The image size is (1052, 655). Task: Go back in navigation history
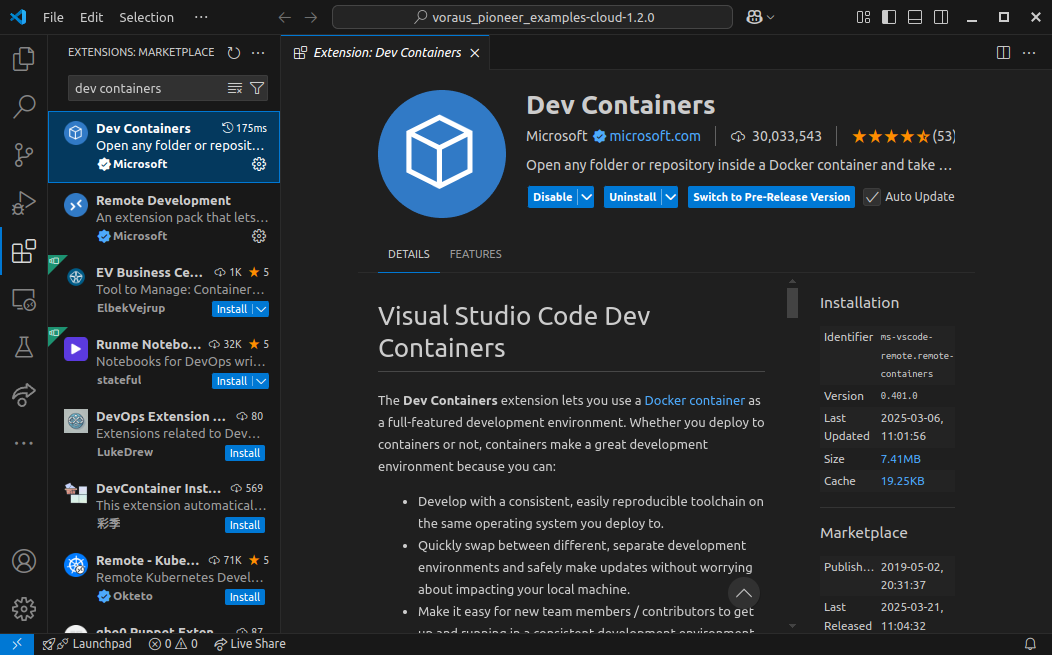pyautogui.click(x=284, y=17)
